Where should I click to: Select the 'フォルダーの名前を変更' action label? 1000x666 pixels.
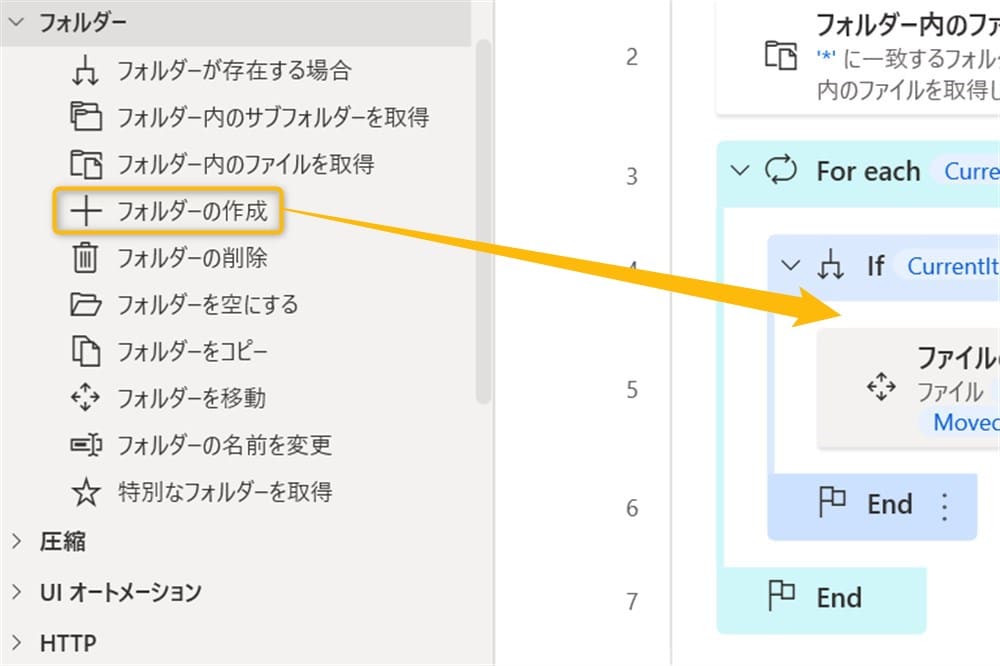(224, 444)
